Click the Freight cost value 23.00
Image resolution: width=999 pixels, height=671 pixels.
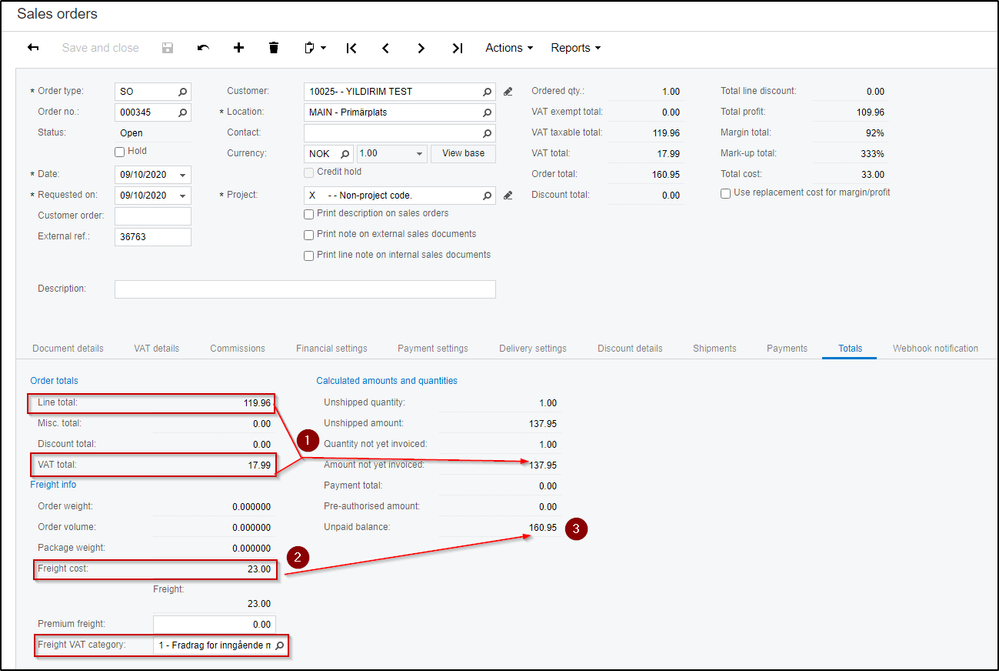click(259, 570)
